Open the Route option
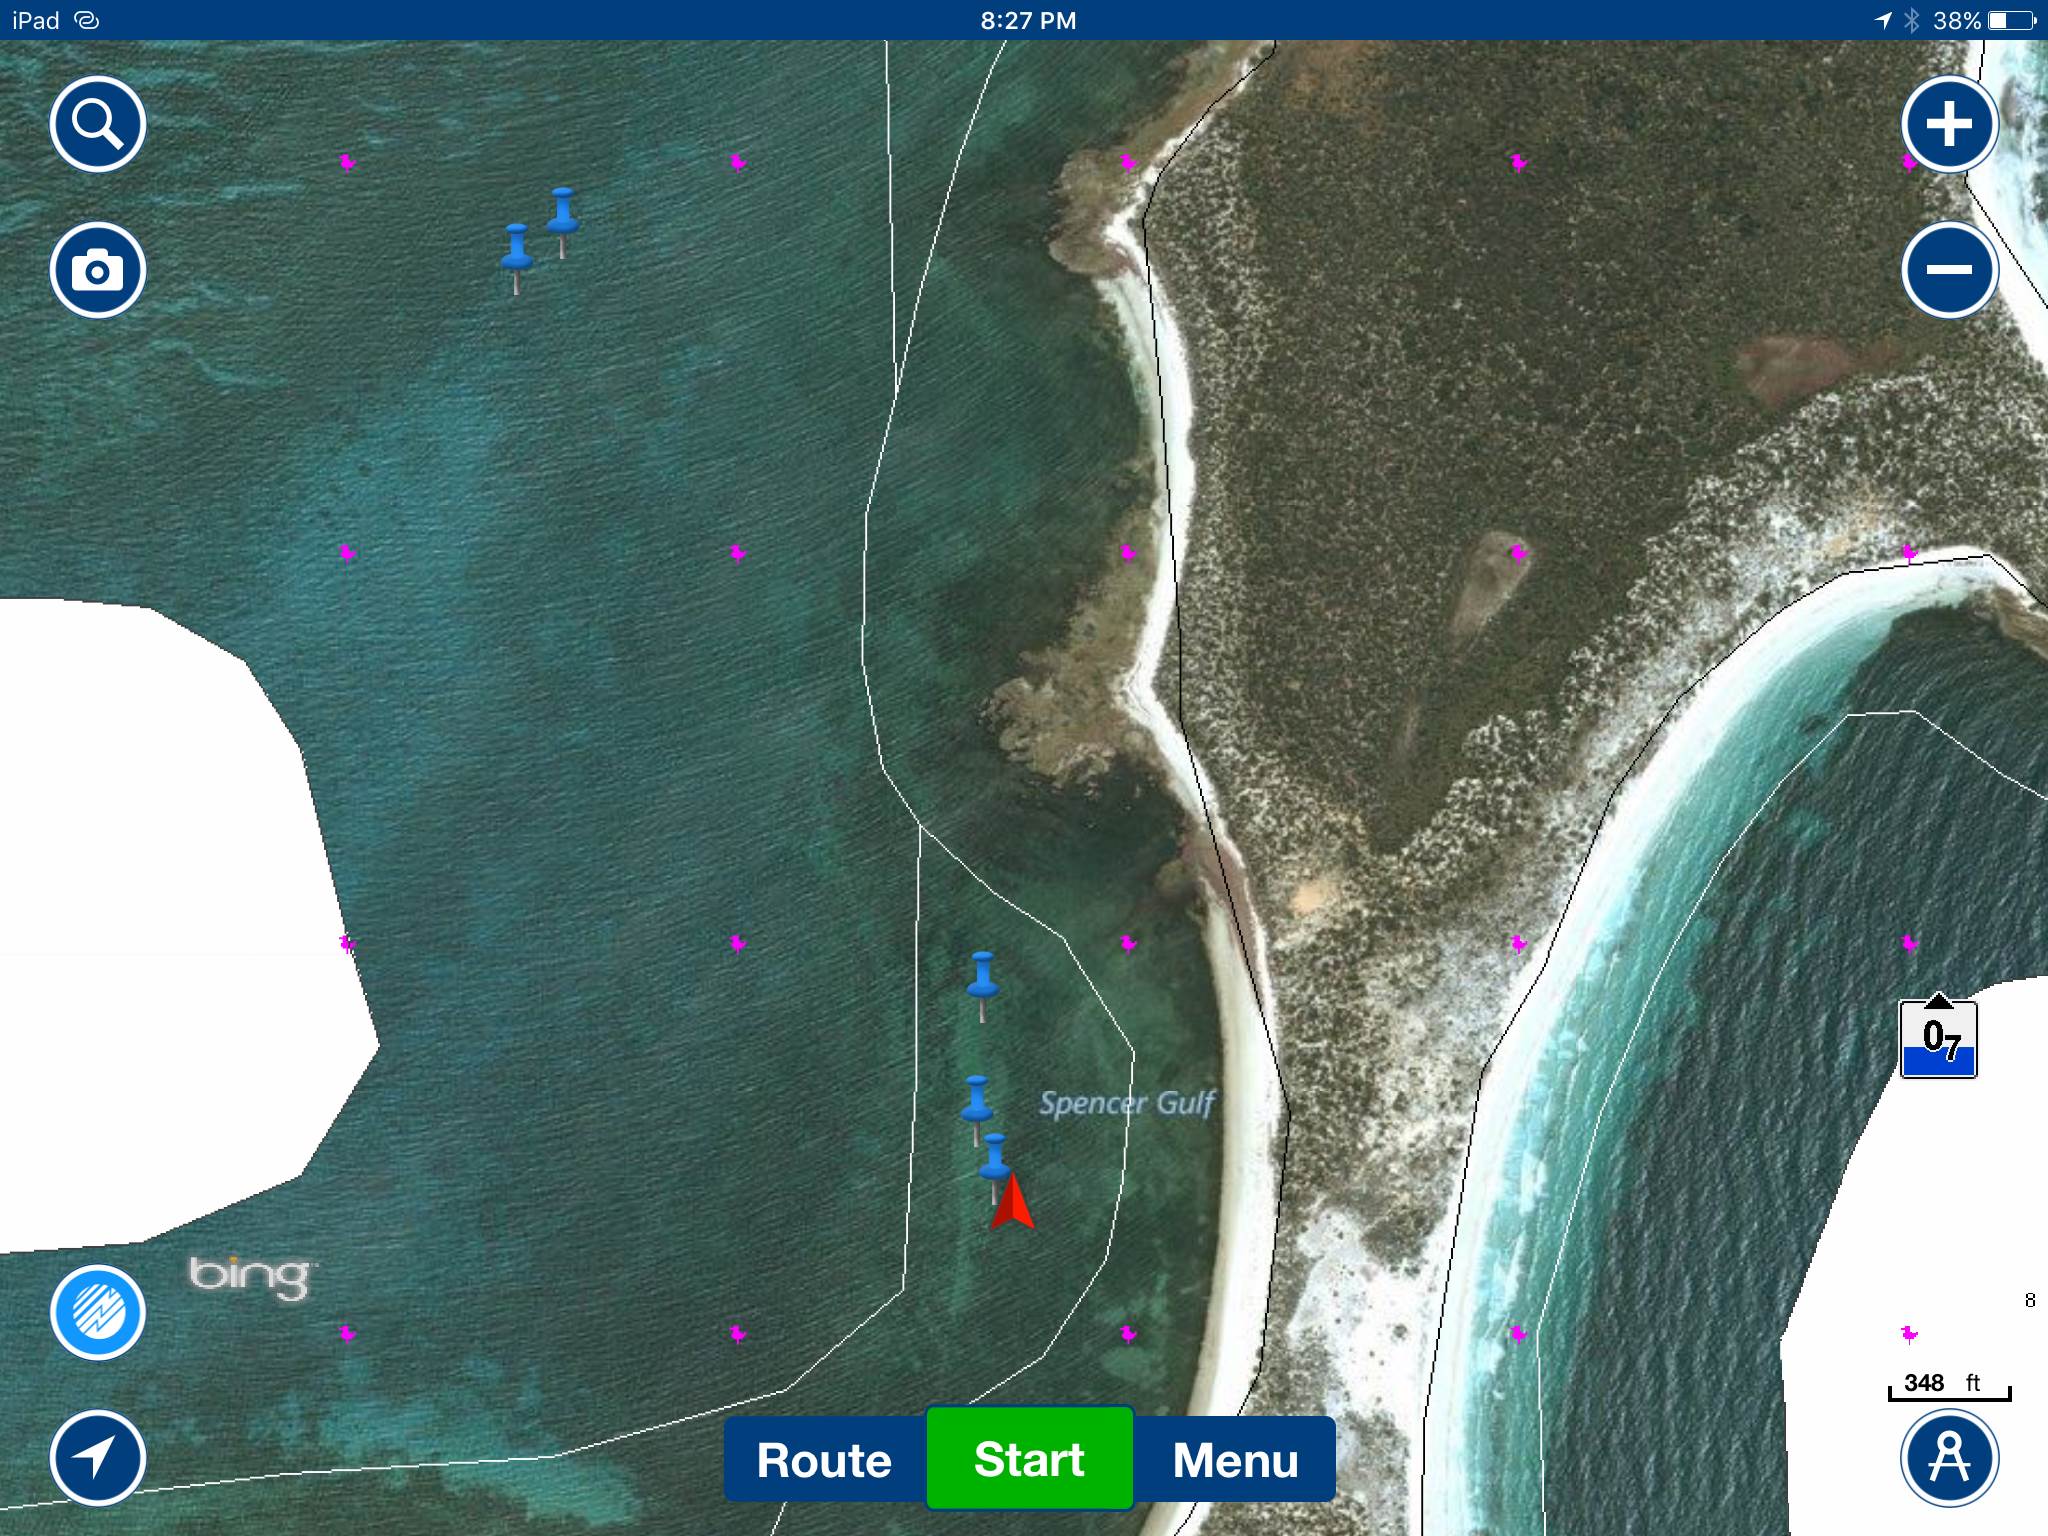The height and width of the screenshot is (1536, 2048). [x=824, y=1460]
